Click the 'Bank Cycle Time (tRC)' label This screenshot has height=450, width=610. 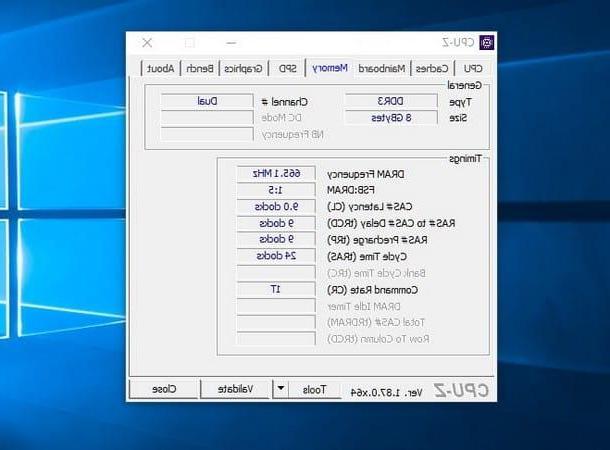[376, 273]
